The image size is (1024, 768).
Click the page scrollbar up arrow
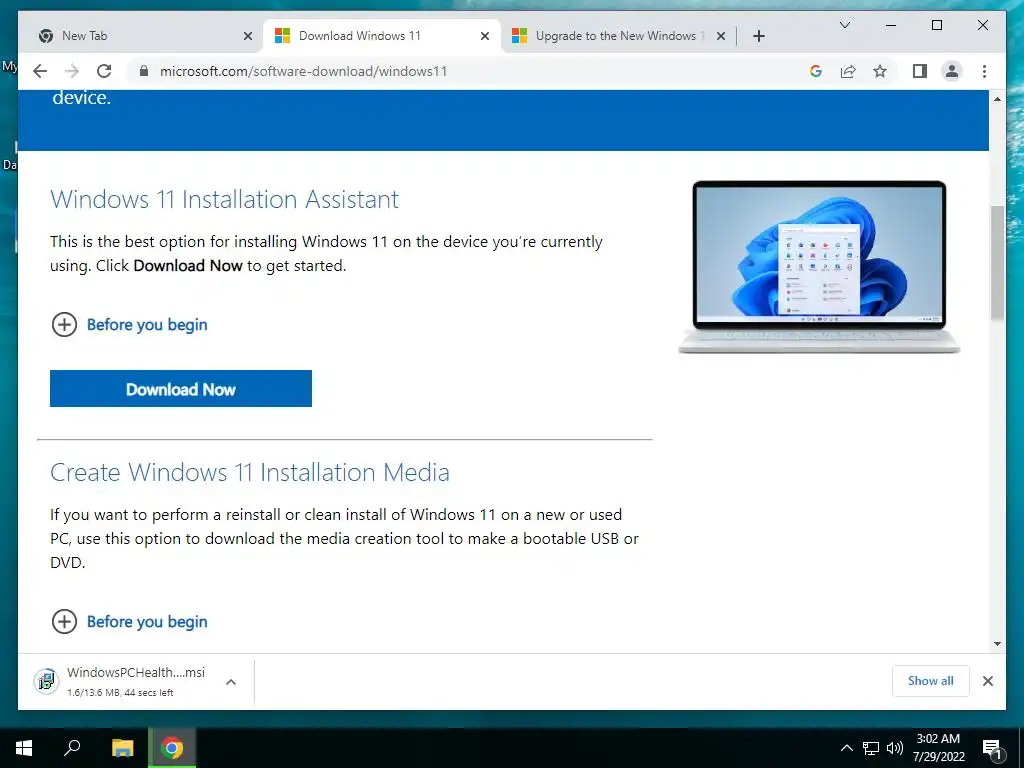point(997,99)
